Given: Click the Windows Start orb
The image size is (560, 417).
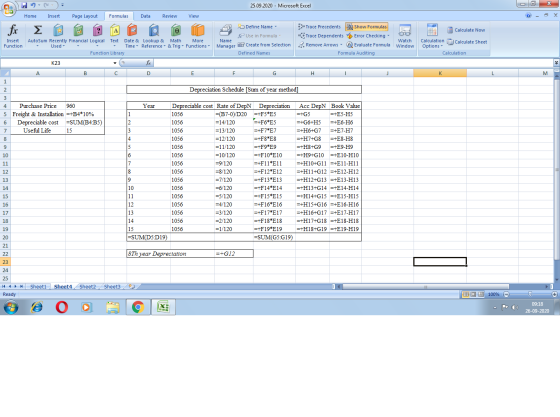Looking at the screenshot, I should (11, 307).
